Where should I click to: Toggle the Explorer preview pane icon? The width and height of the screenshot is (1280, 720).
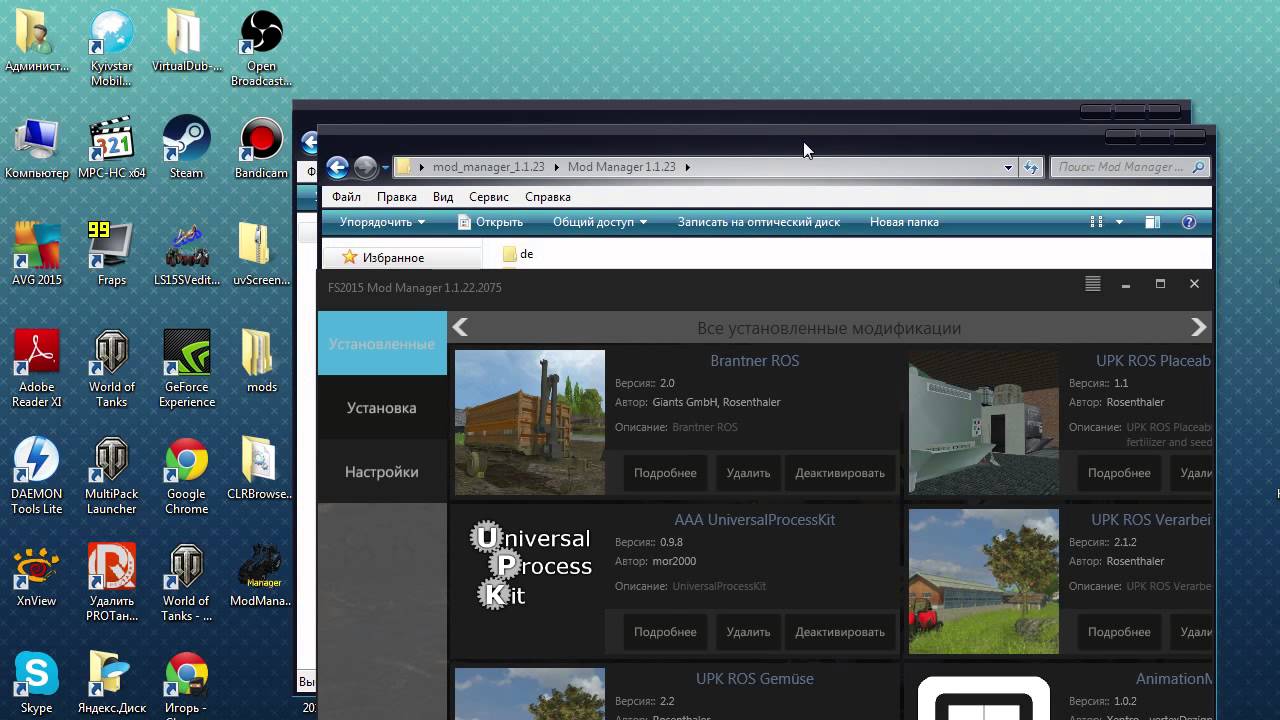[x=1153, y=222]
